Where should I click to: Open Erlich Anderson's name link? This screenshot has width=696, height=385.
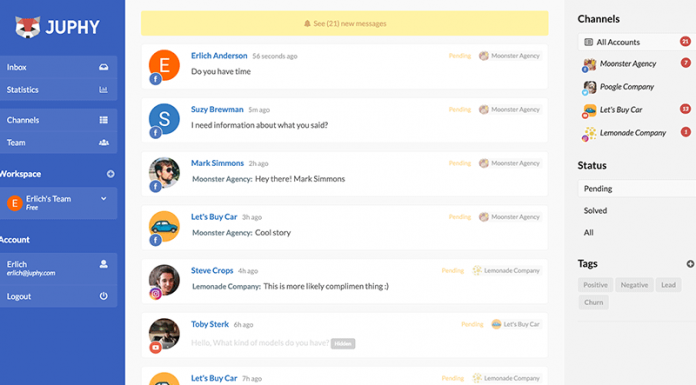pyautogui.click(x=219, y=56)
